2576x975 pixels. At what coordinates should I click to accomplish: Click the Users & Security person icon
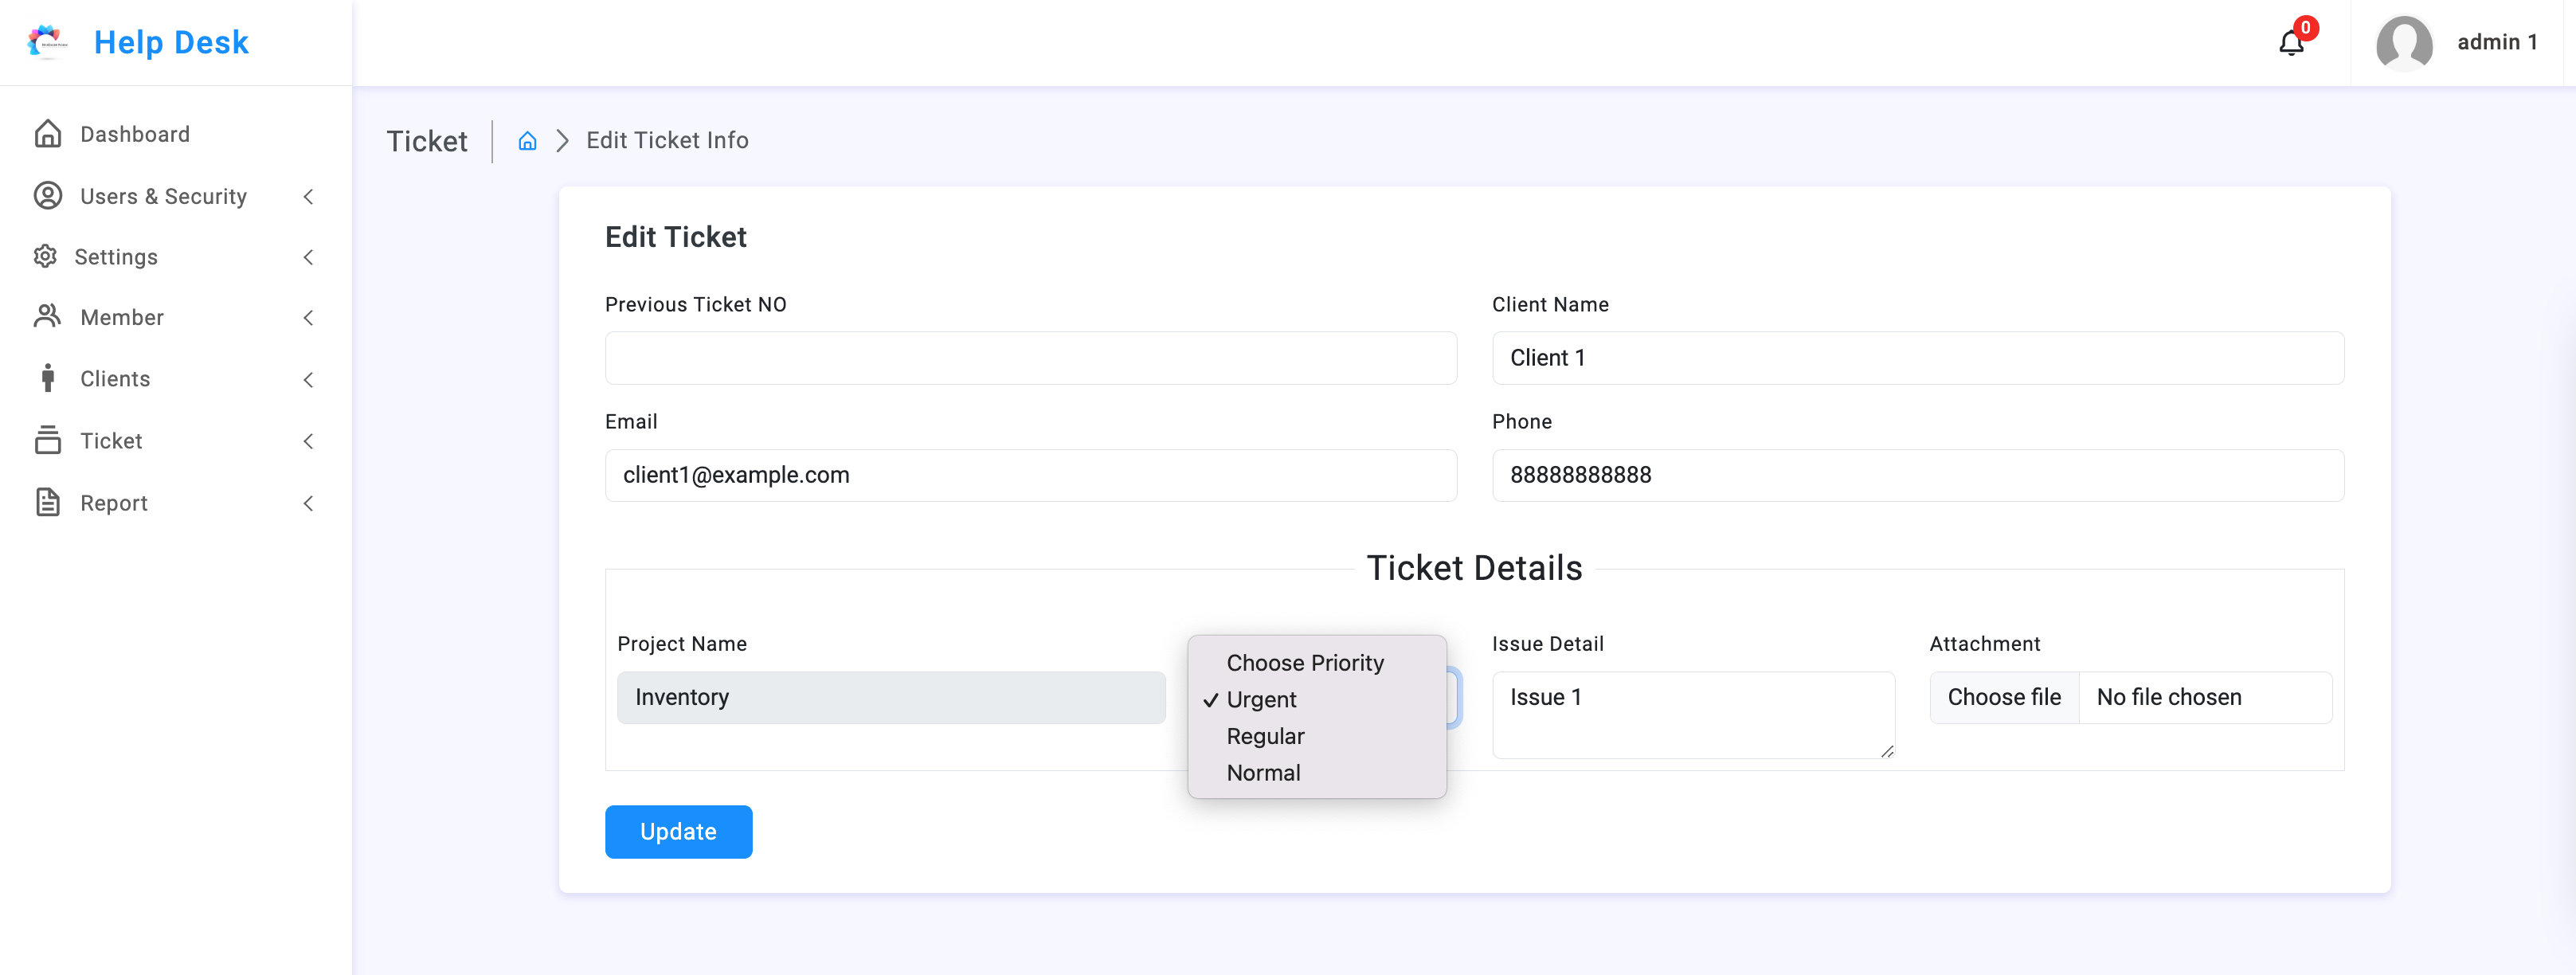[x=48, y=196]
